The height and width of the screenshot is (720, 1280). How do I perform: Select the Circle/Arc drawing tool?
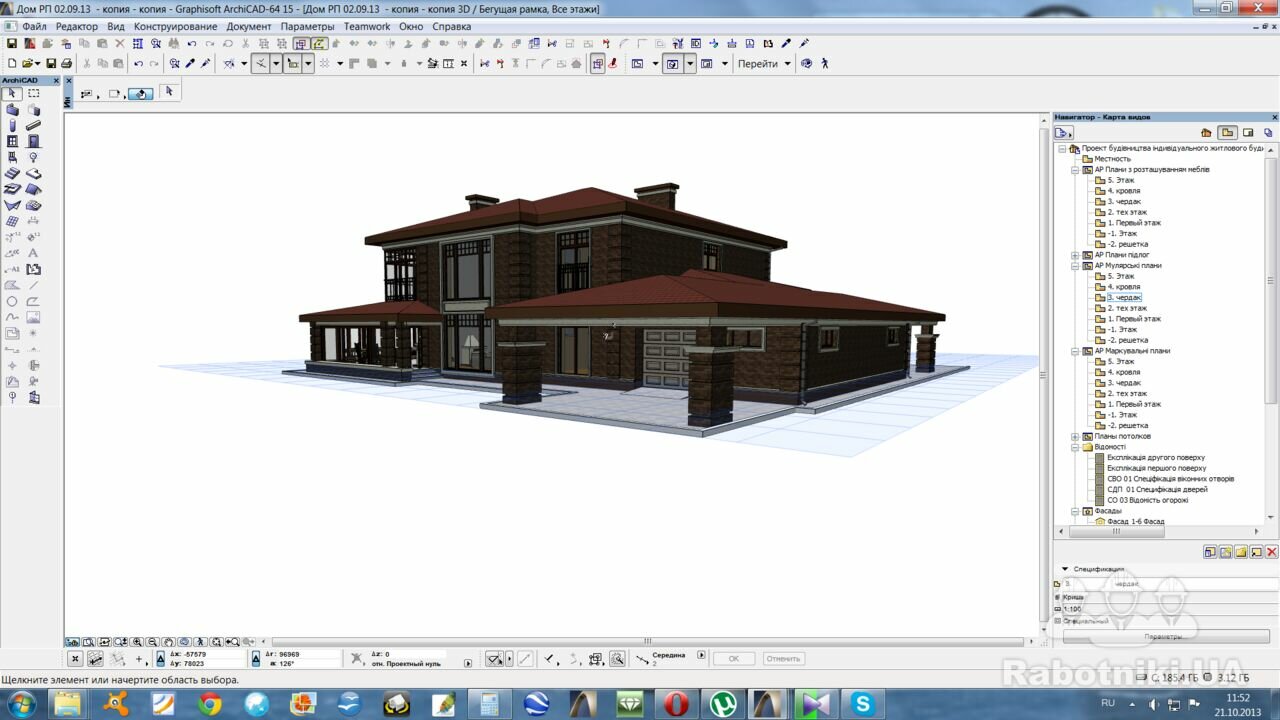point(12,301)
